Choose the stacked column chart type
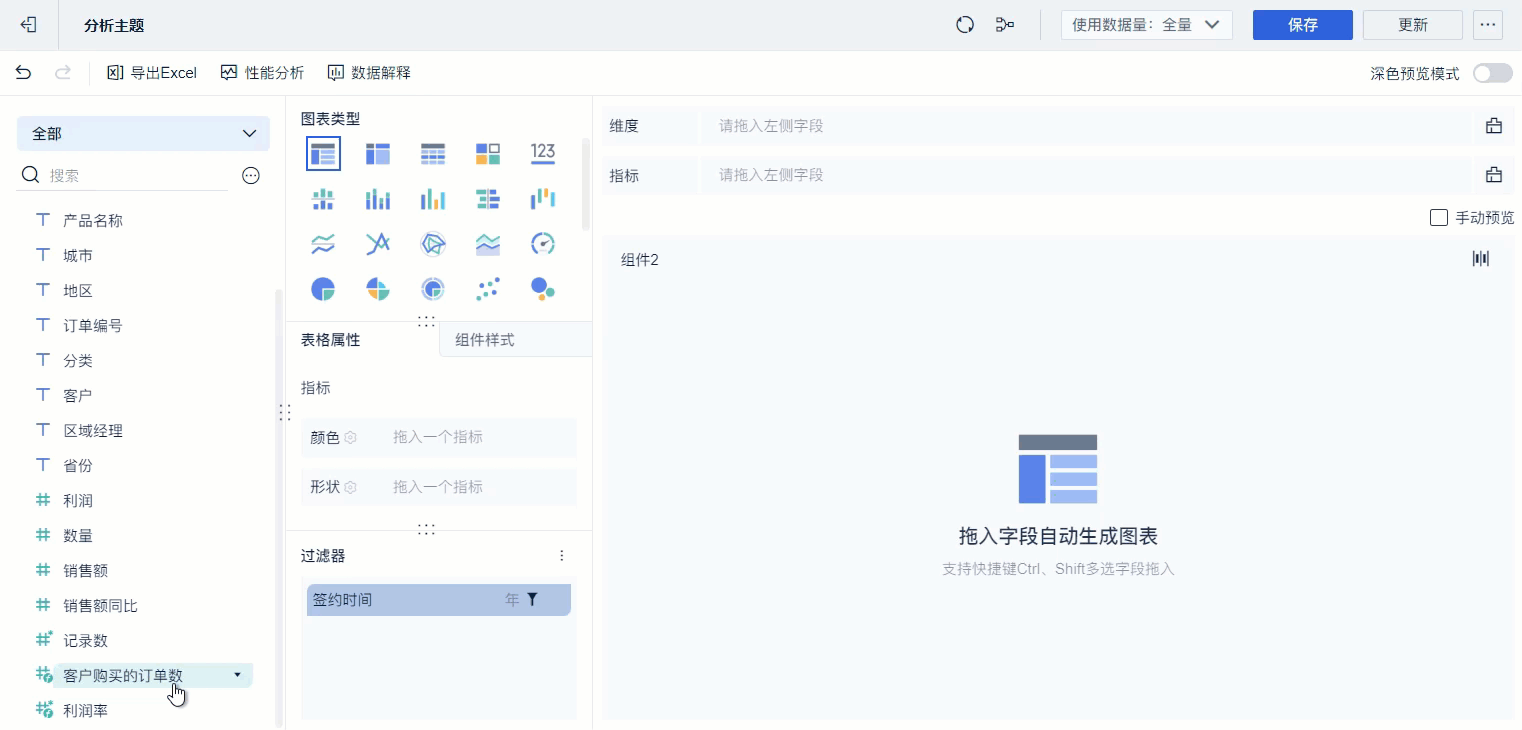This screenshot has height=730, width=1522. [x=378, y=199]
